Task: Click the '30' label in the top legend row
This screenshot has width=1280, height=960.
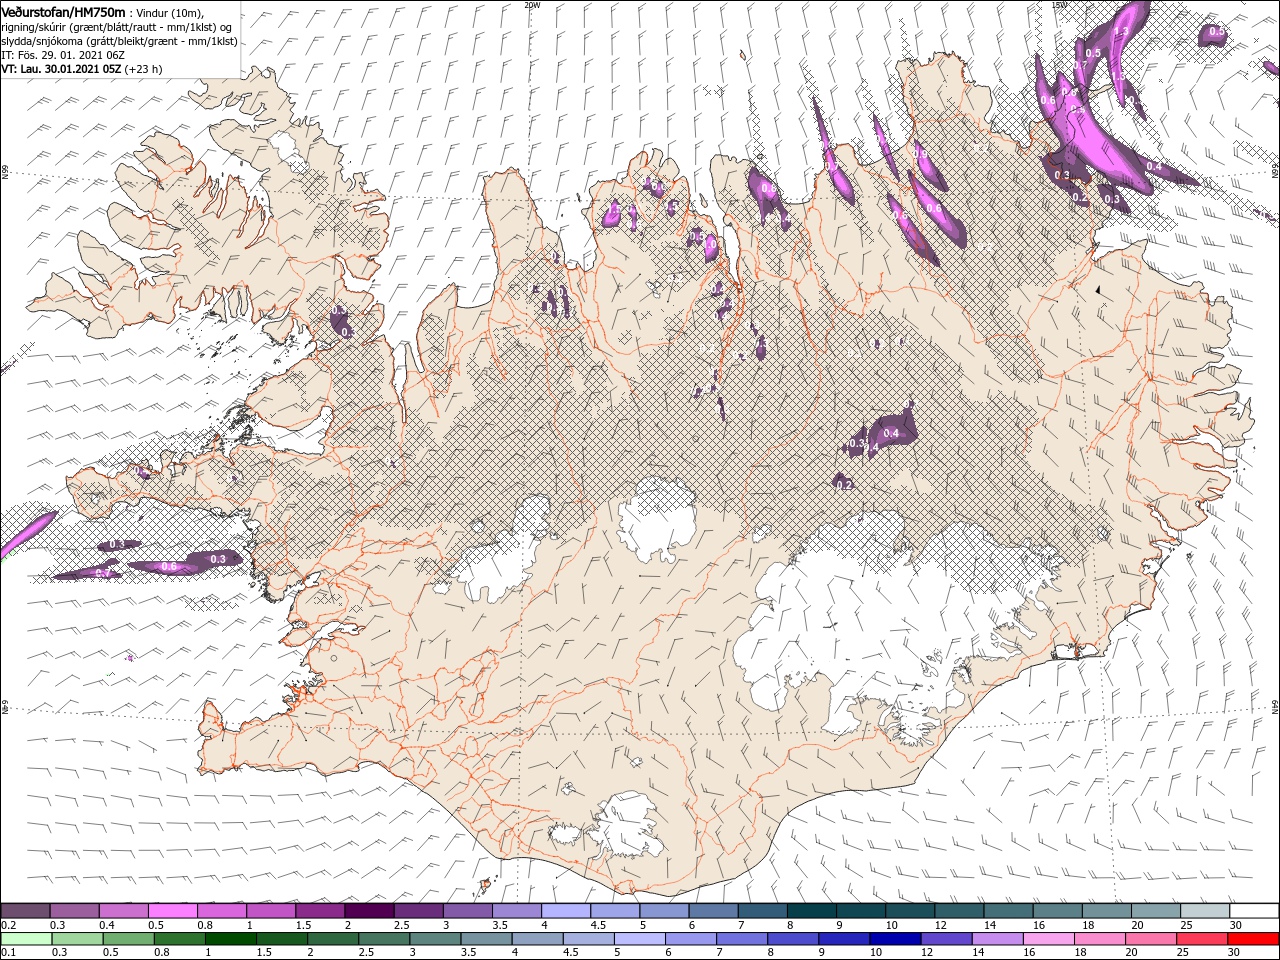Action: (x=1236, y=925)
